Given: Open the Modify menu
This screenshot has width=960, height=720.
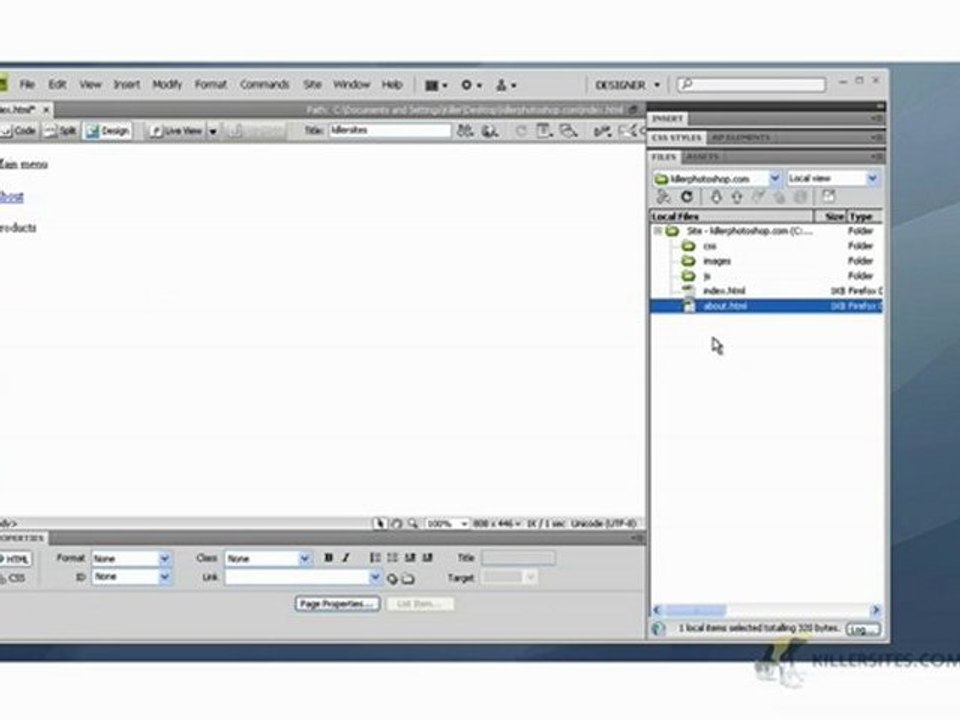Looking at the screenshot, I should point(167,84).
